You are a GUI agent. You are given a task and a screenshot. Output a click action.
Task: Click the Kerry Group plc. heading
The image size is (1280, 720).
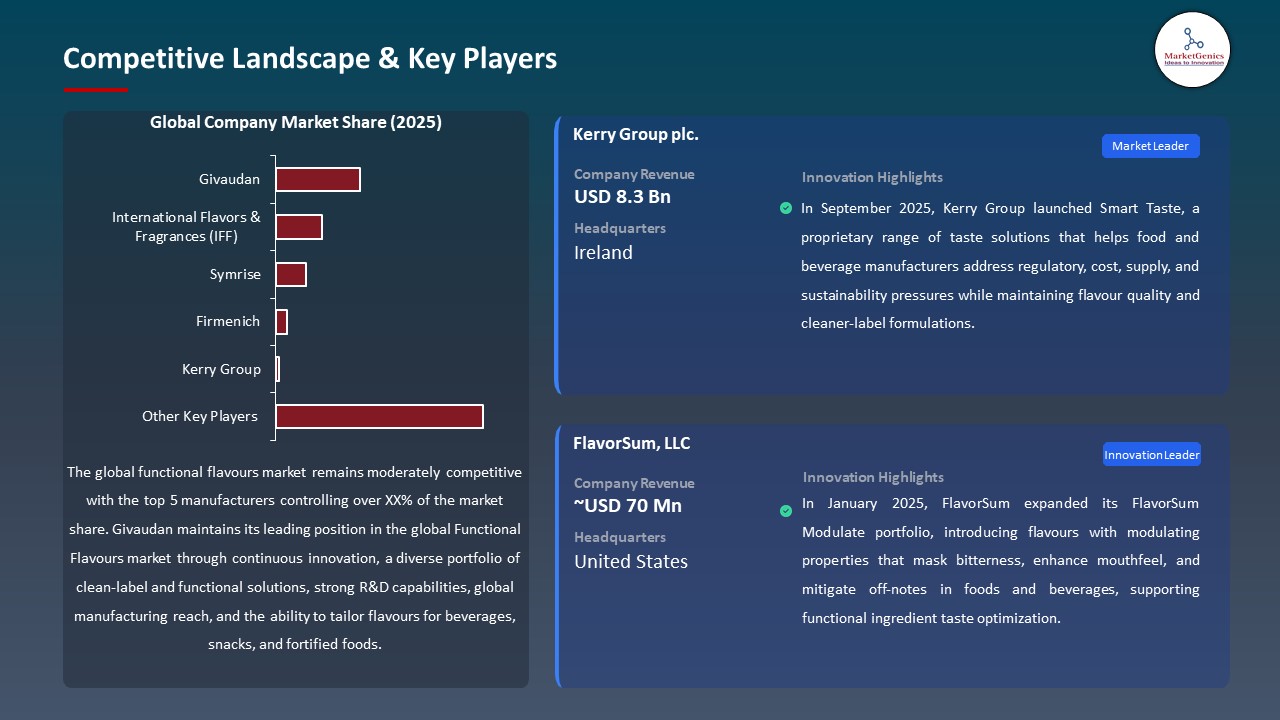click(635, 134)
